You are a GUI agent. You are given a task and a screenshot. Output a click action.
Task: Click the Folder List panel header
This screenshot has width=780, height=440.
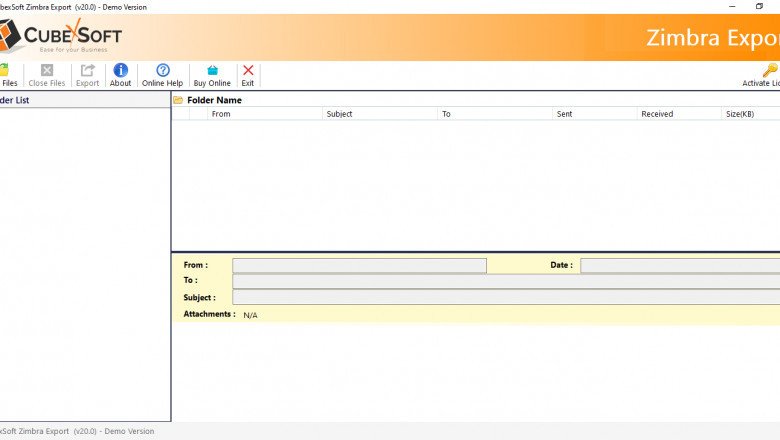pyautogui.click(x=85, y=100)
